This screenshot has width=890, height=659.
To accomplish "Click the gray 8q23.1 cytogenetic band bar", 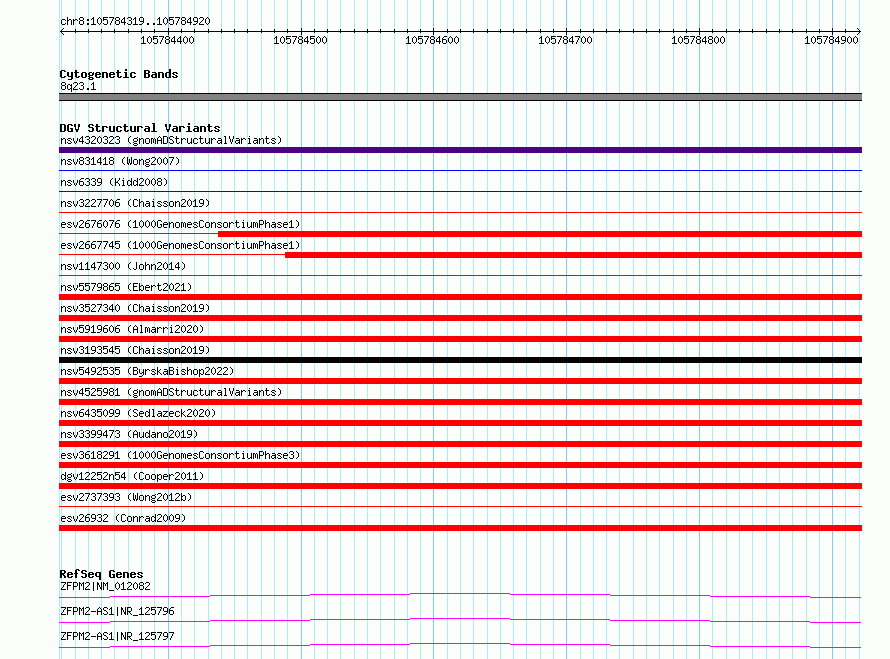I will pos(460,97).
